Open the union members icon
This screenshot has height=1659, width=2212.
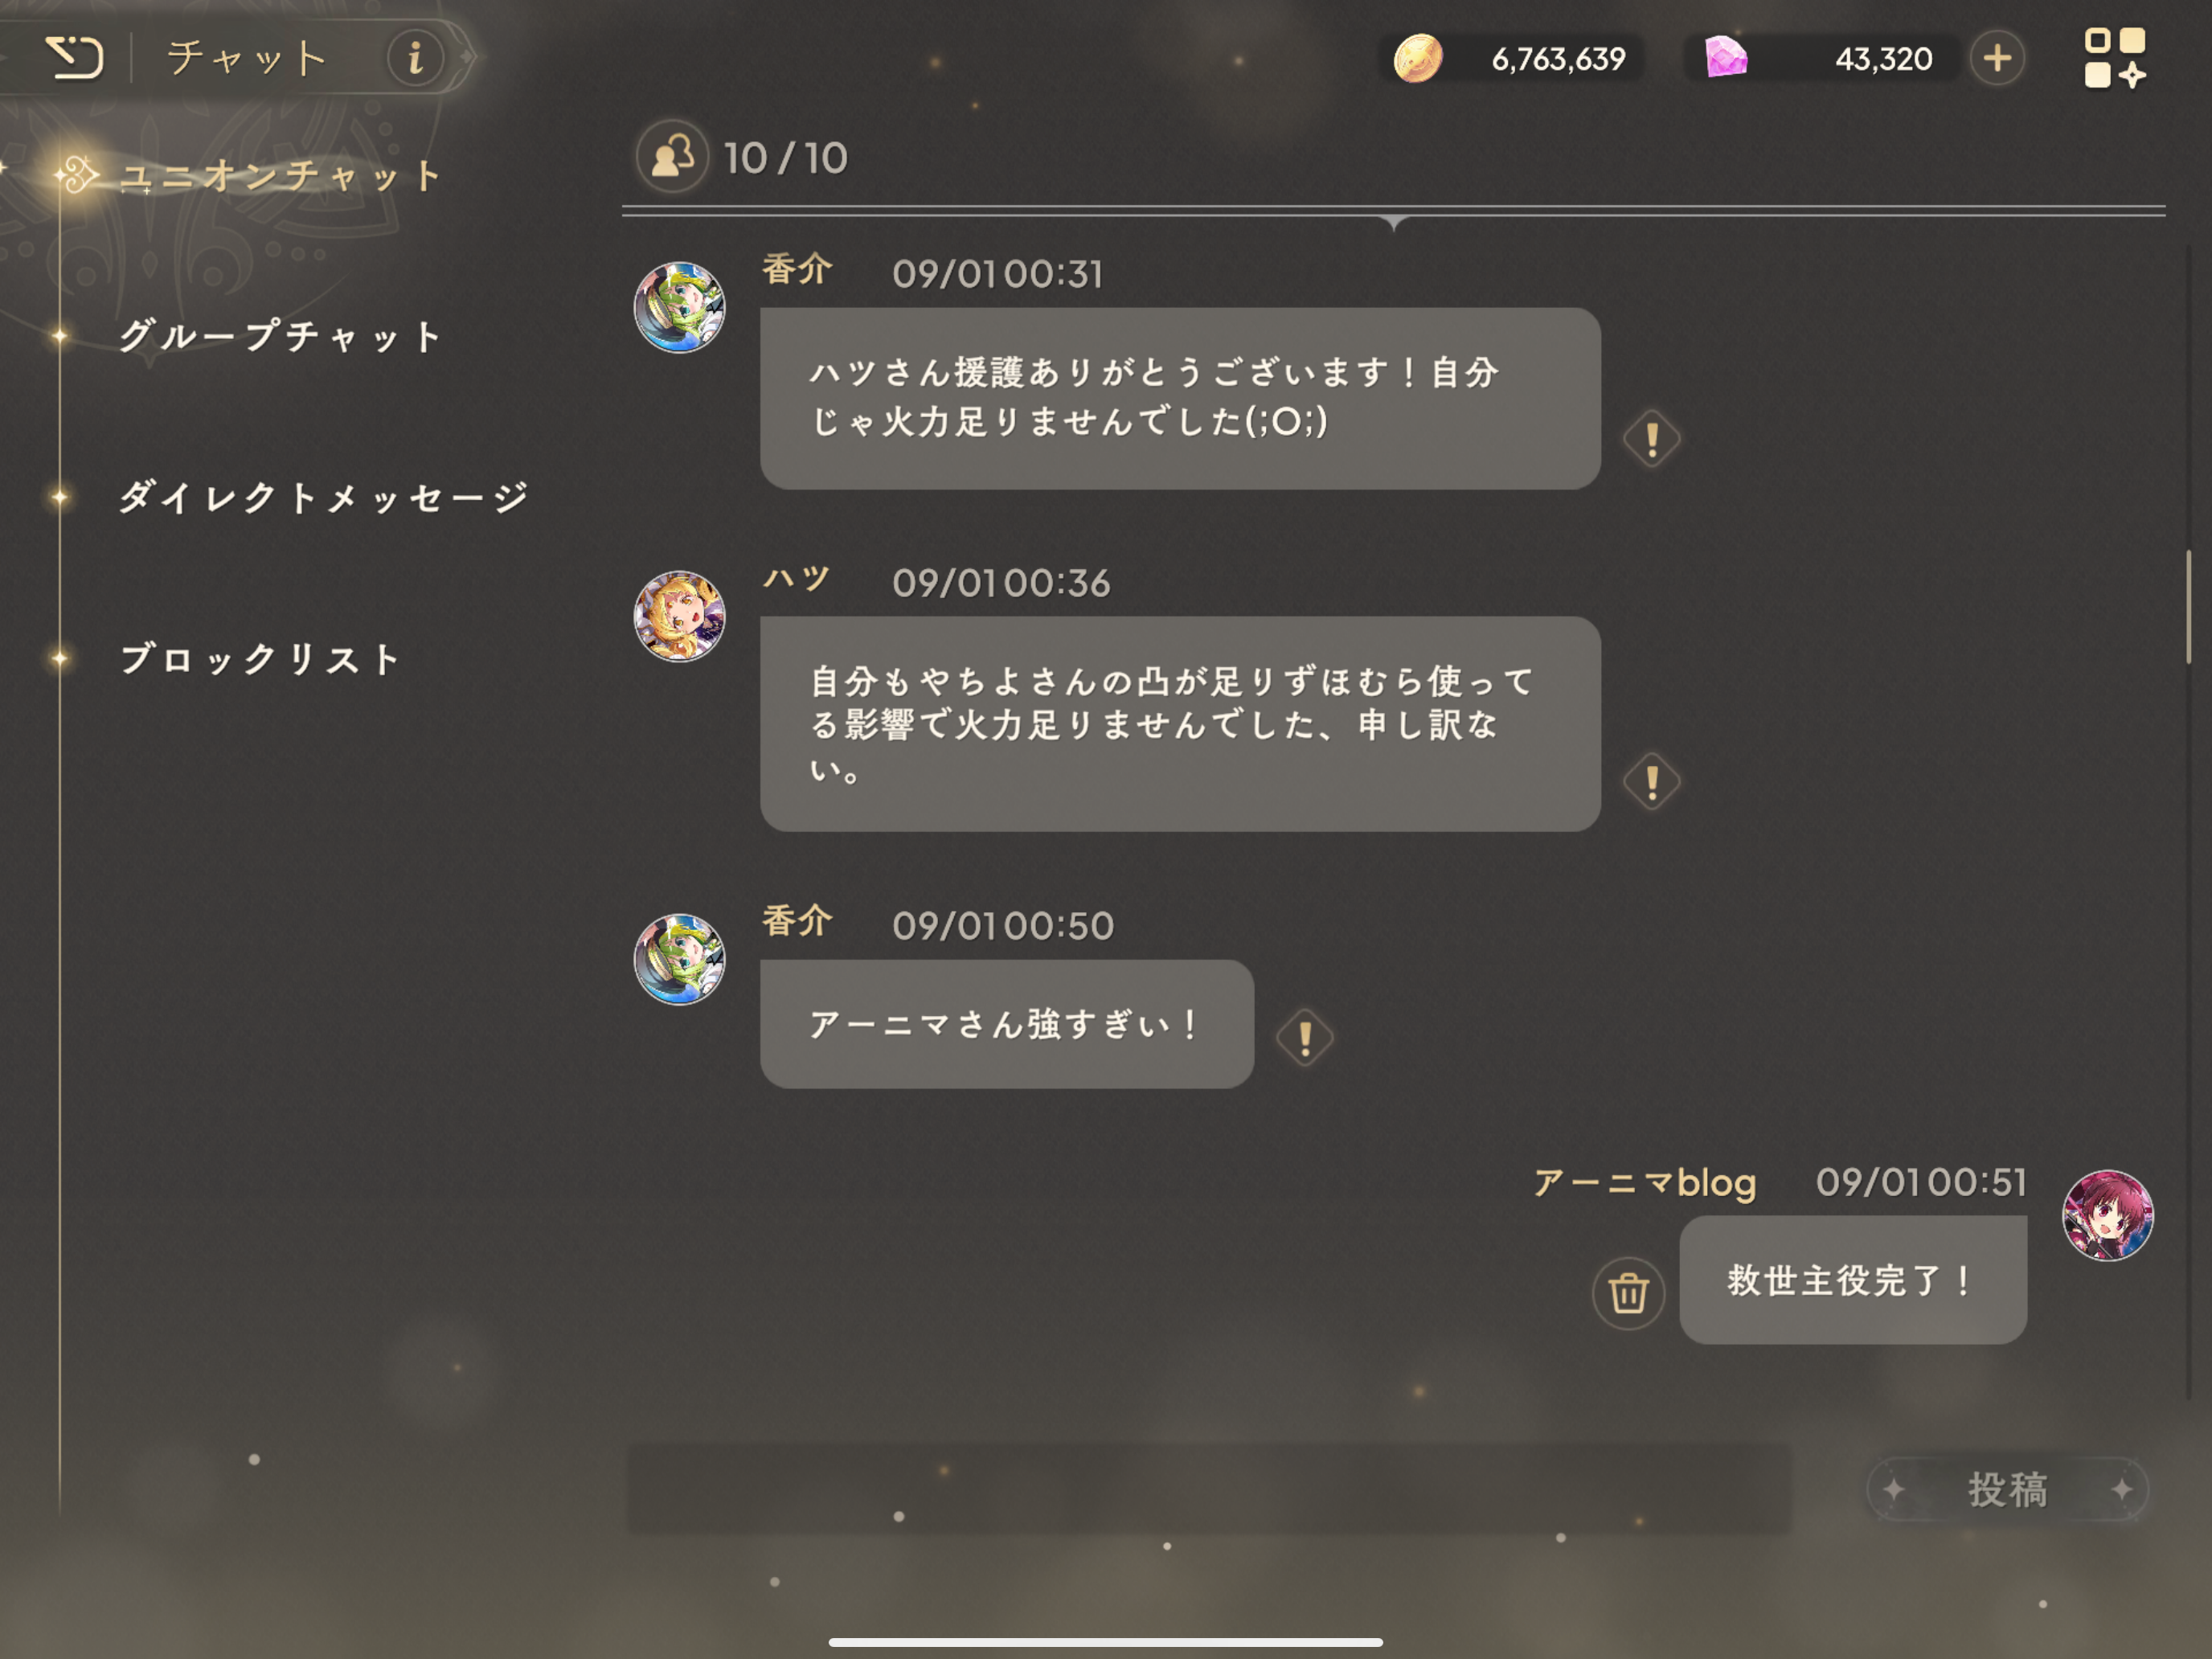672,157
